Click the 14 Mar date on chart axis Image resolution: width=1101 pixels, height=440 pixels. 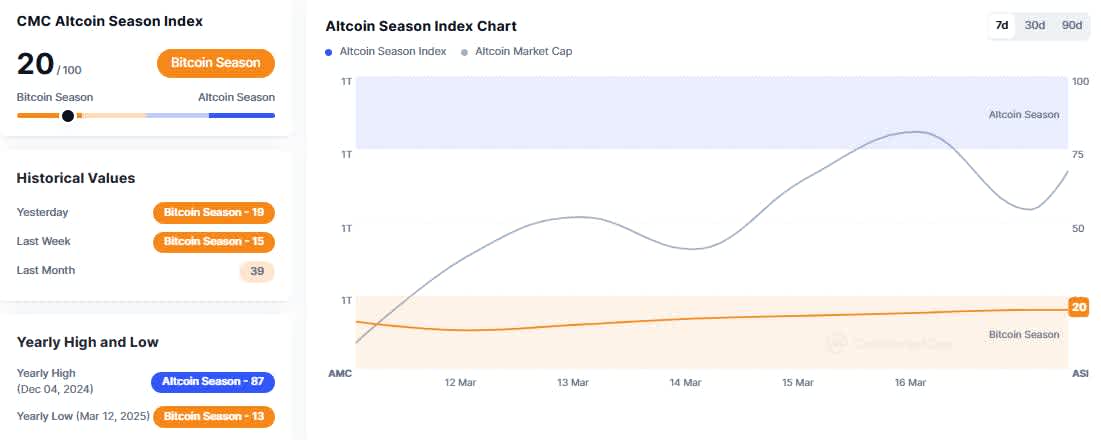pyautogui.click(x=684, y=383)
